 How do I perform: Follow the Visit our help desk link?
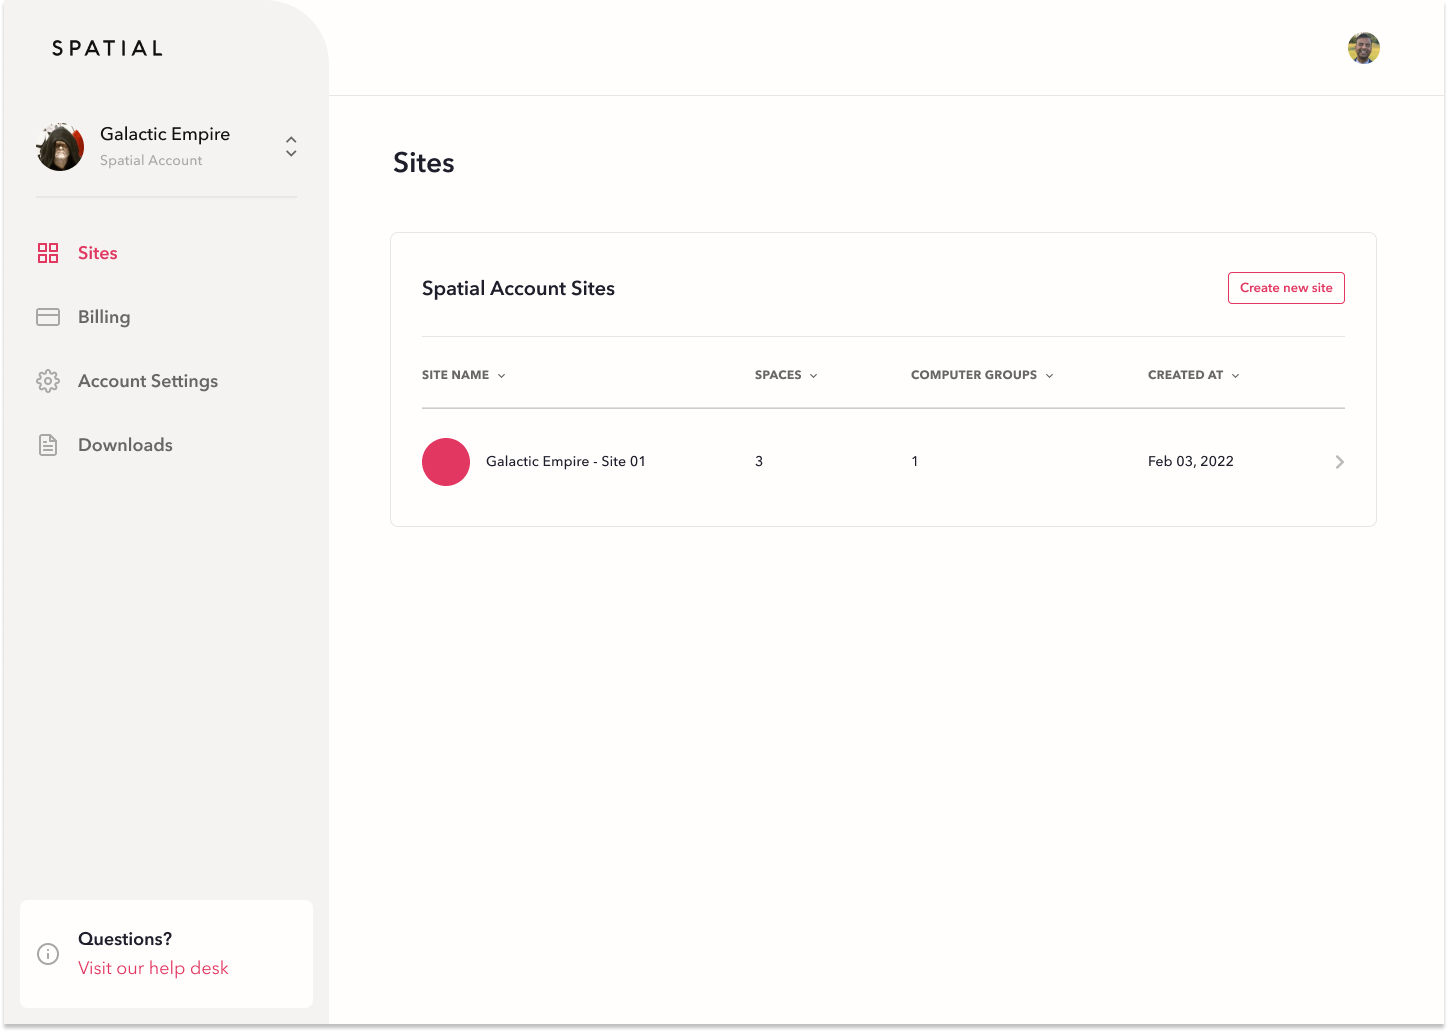click(x=153, y=968)
